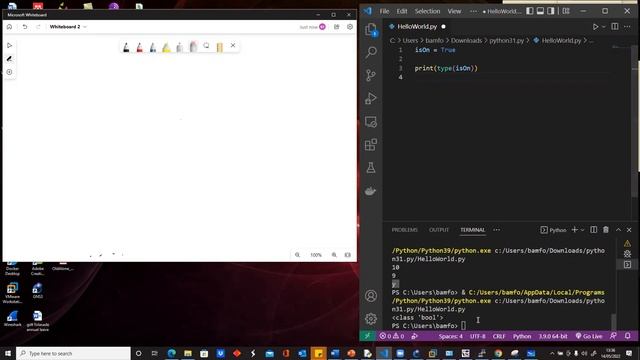Pick the eraser tool in Whiteboard

tap(193, 47)
